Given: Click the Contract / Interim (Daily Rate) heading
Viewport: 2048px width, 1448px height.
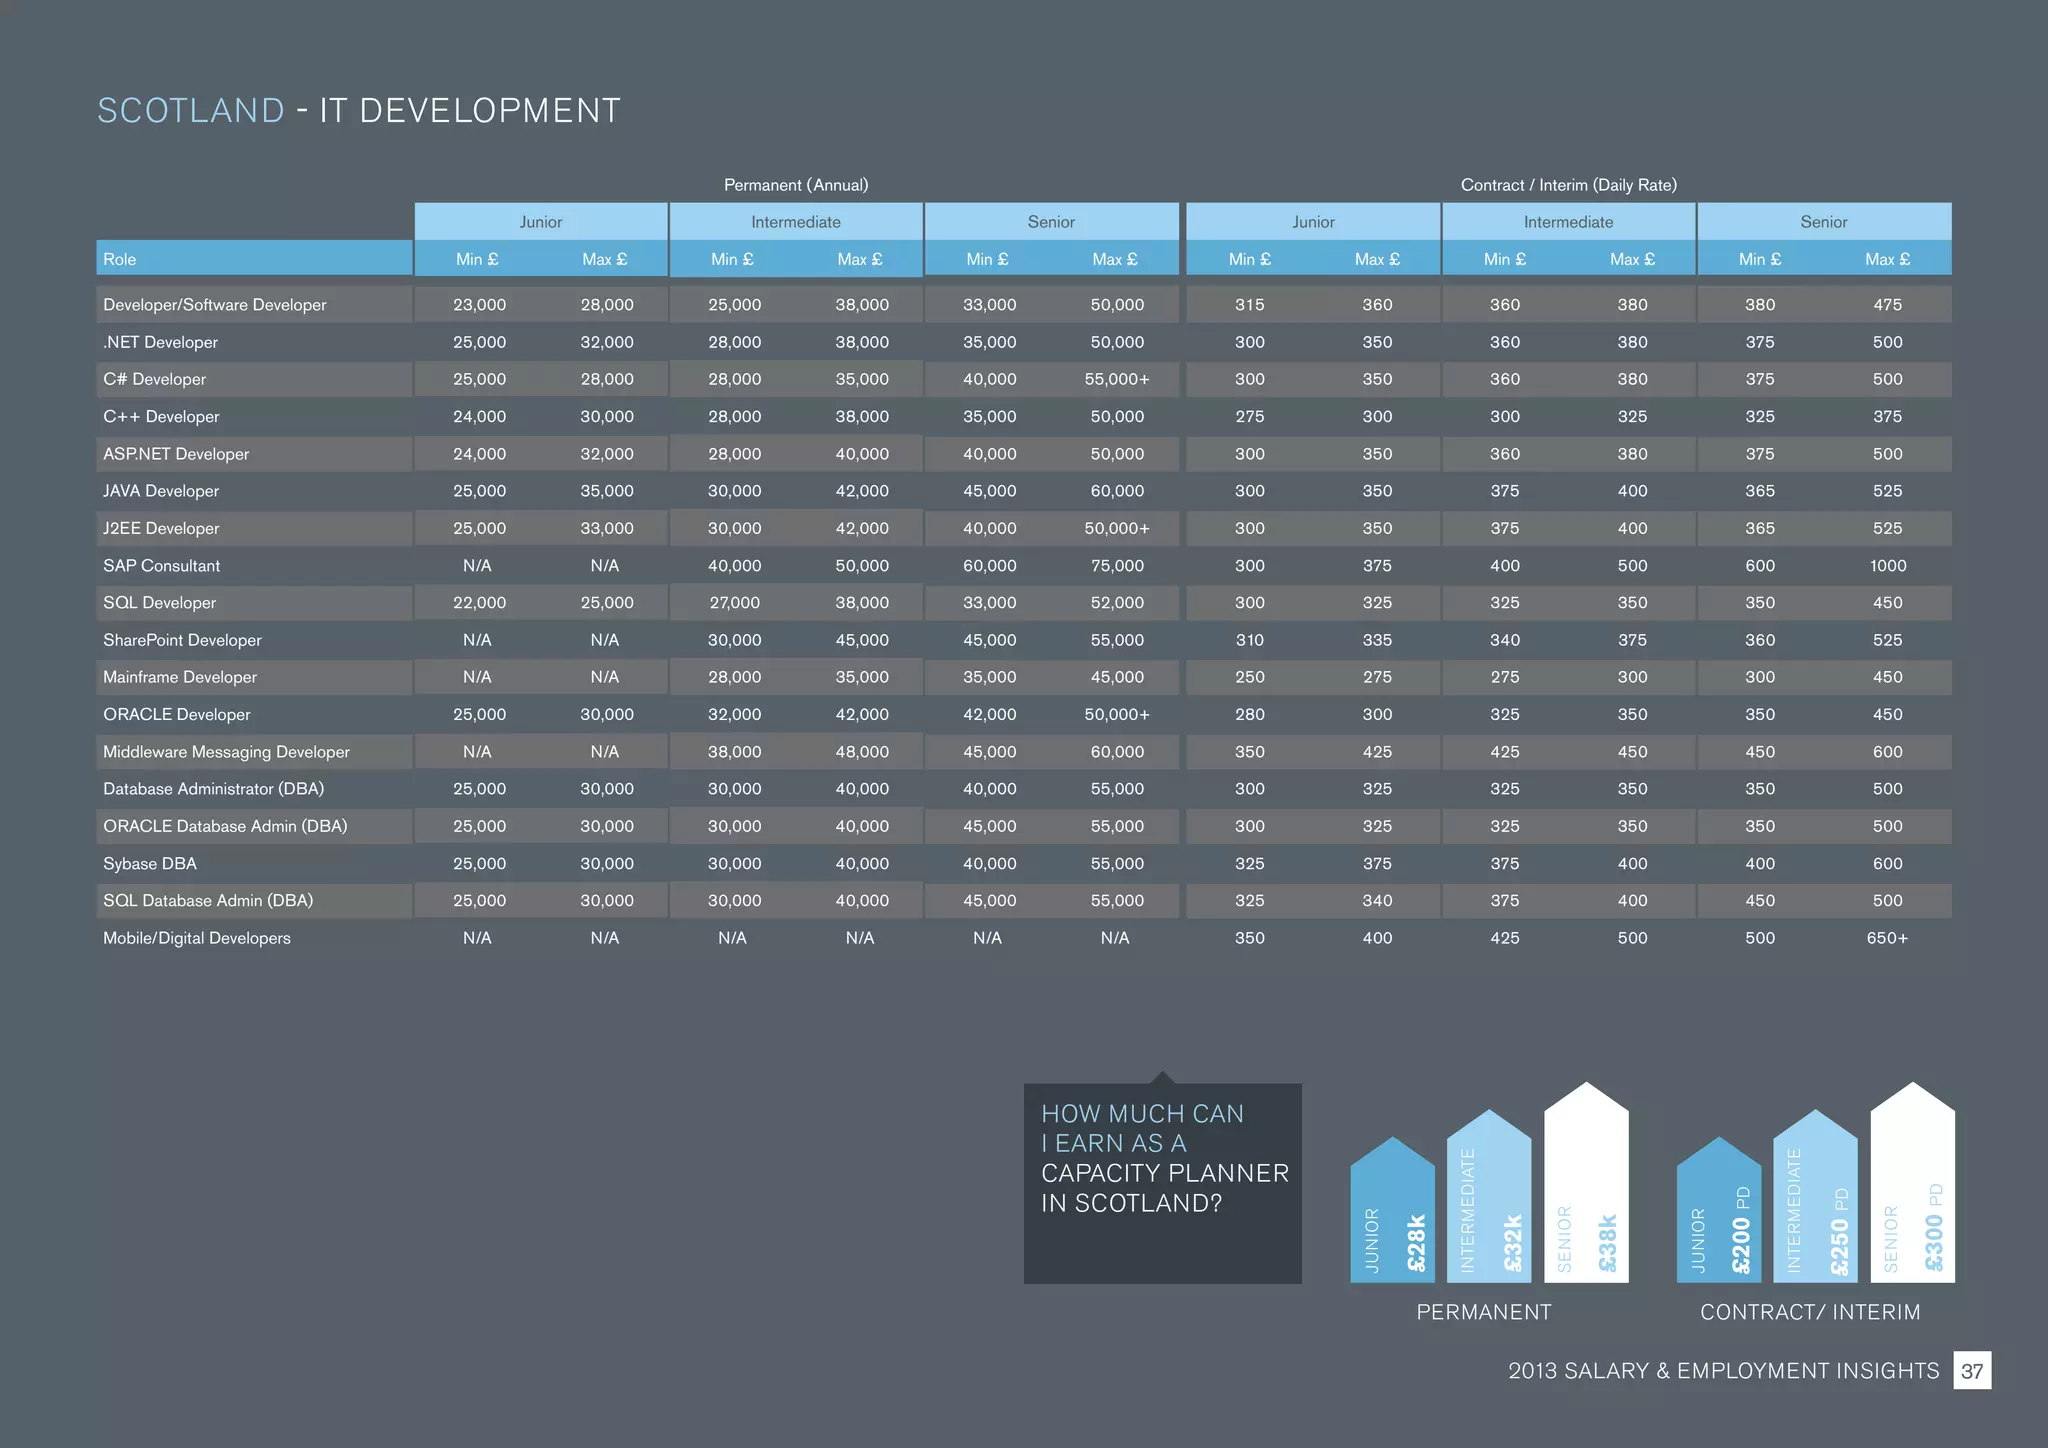Looking at the screenshot, I should [x=1568, y=185].
